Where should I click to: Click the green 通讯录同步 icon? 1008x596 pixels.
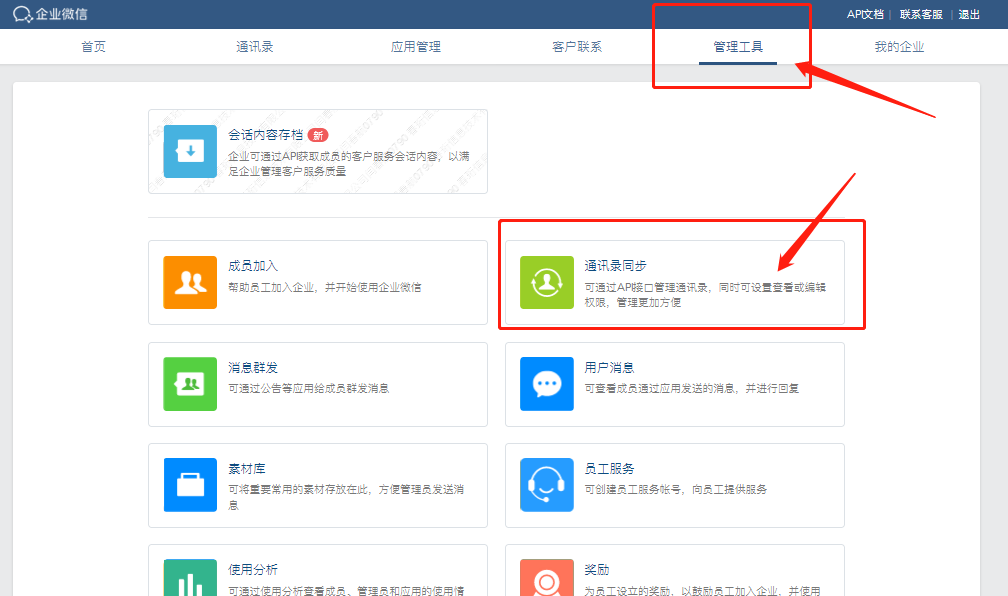click(x=546, y=282)
